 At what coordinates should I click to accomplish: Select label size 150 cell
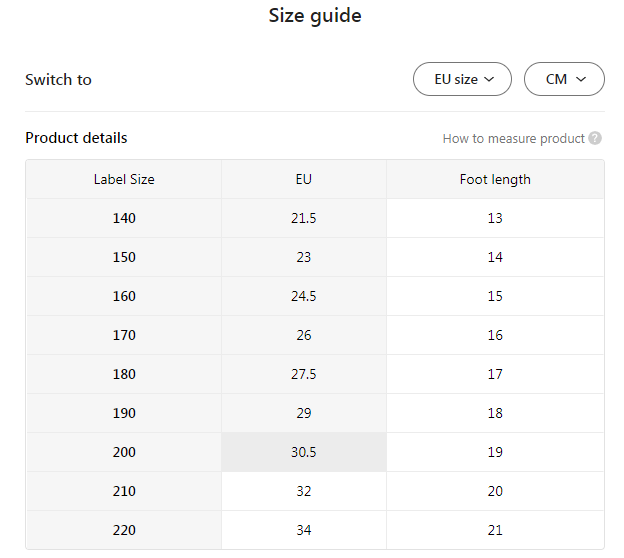124,257
